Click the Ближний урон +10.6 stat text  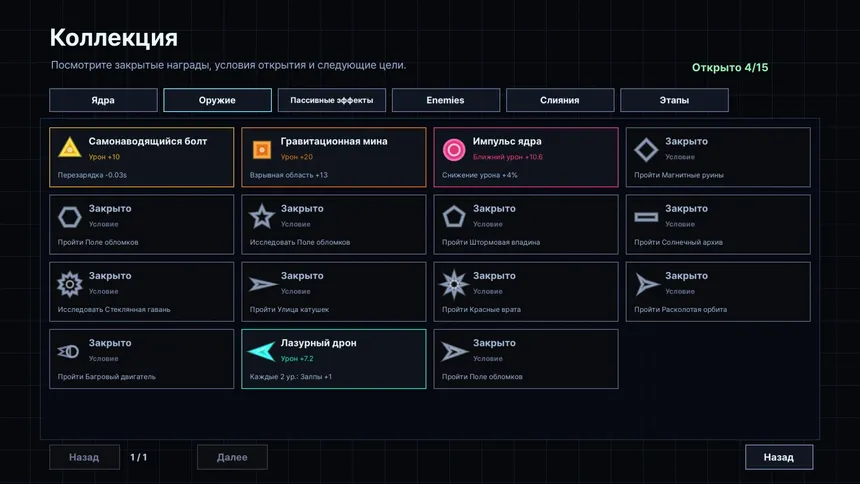507,157
